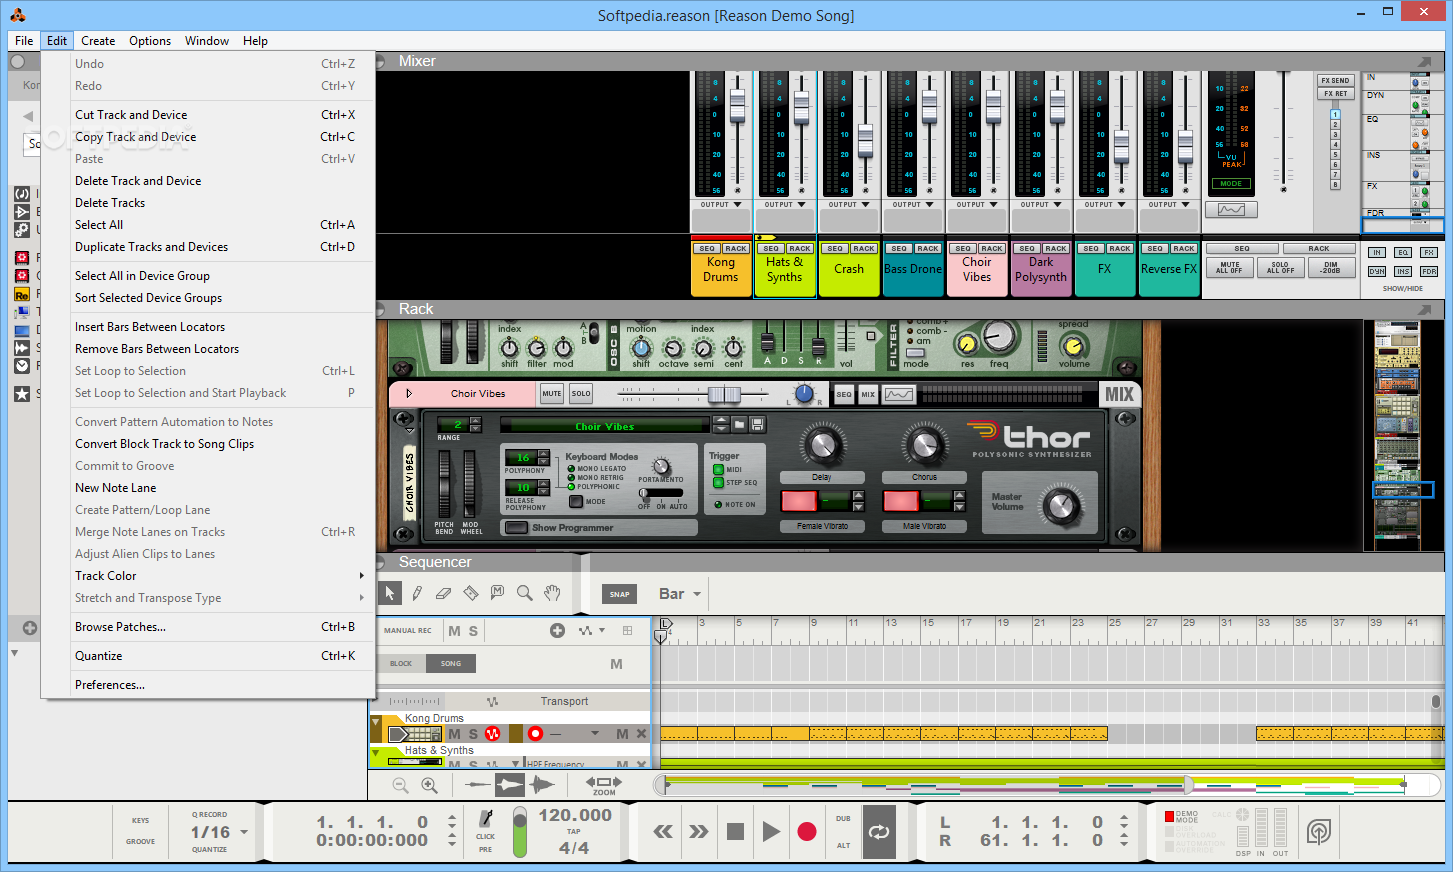1453x872 pixels.
Task: Select the smallest waveform zoom mode
Action: coord(478,785)
